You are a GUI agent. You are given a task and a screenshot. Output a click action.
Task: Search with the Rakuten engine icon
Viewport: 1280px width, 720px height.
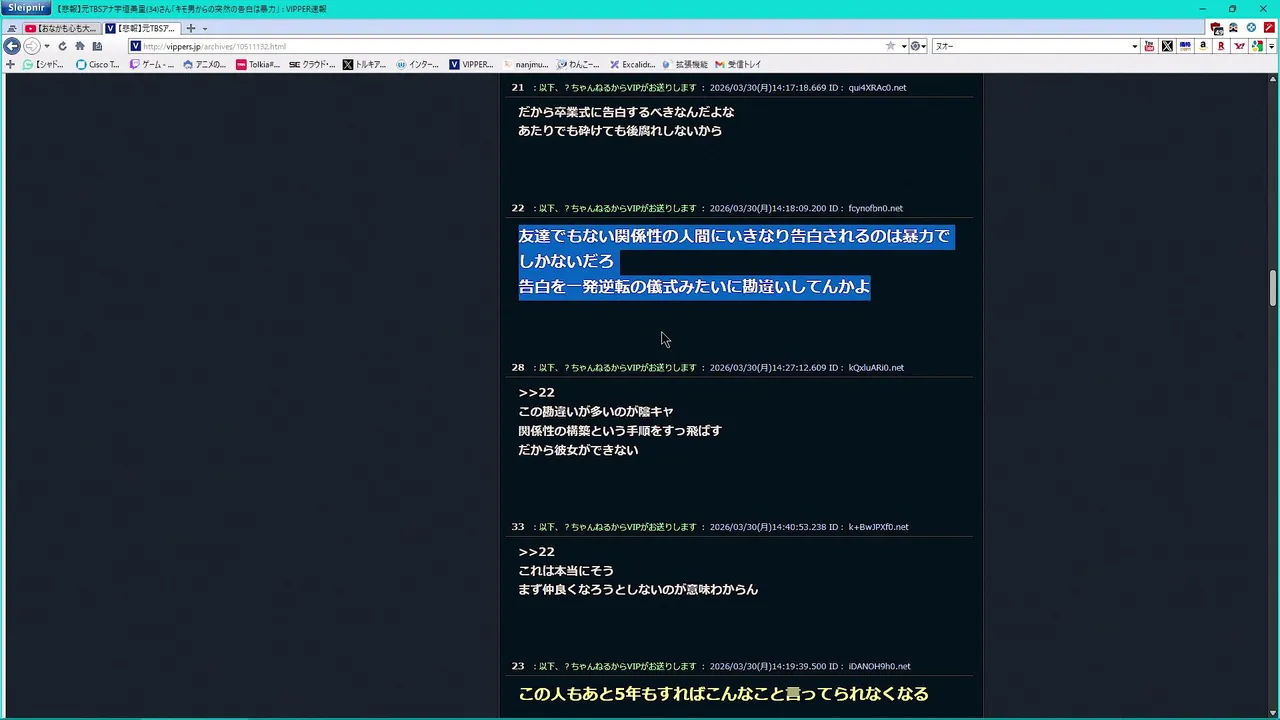click(x=1221, y=46)
